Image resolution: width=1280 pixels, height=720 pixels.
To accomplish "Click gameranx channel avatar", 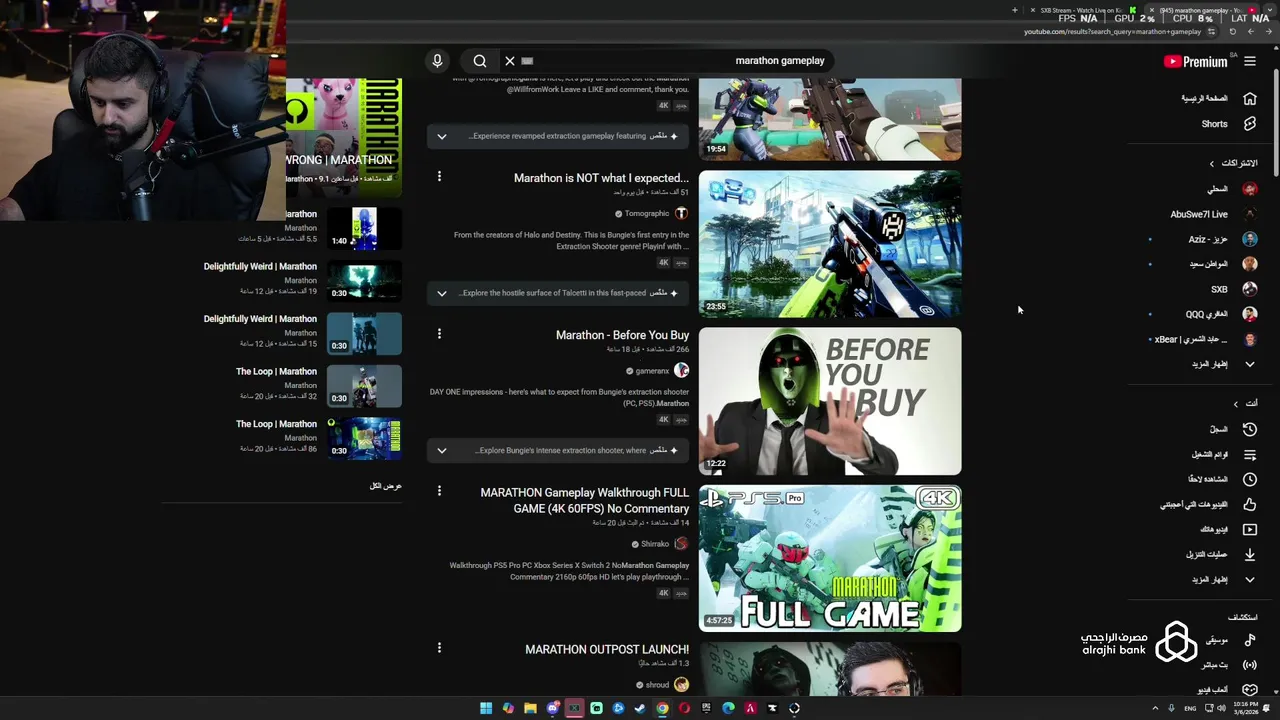I will click(682, 370).
